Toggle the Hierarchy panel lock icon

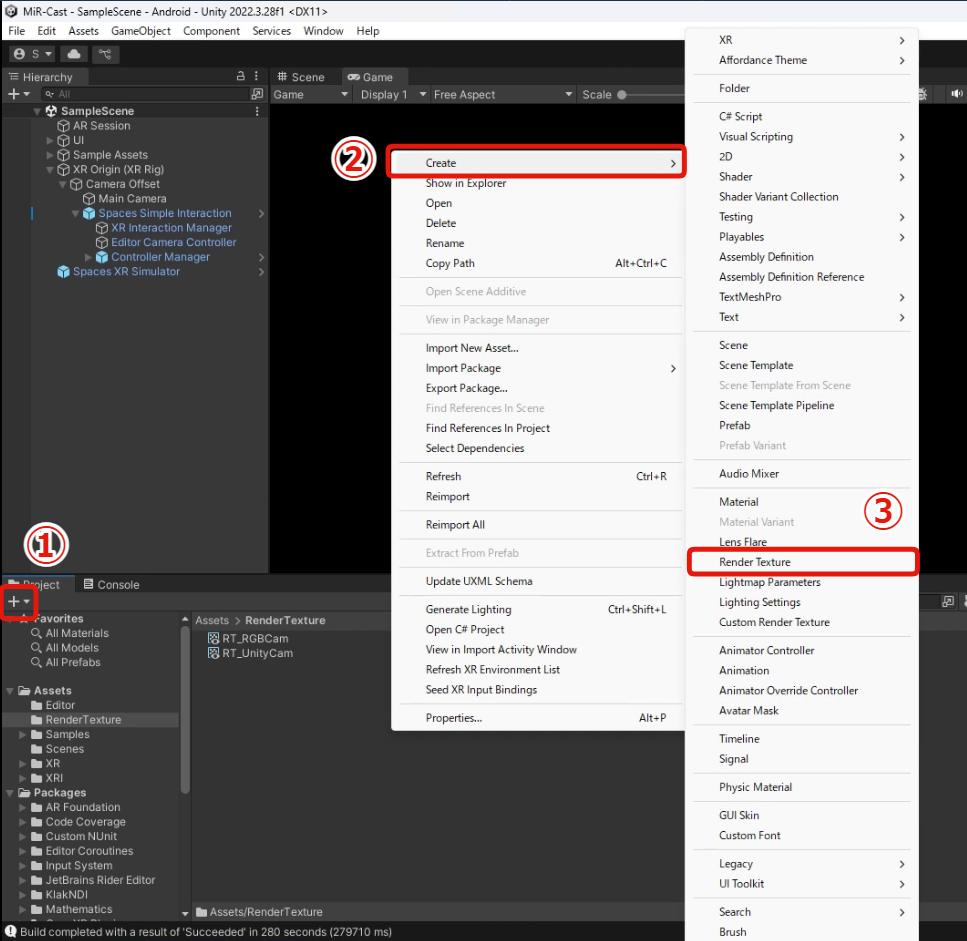[x=240, y=77]
